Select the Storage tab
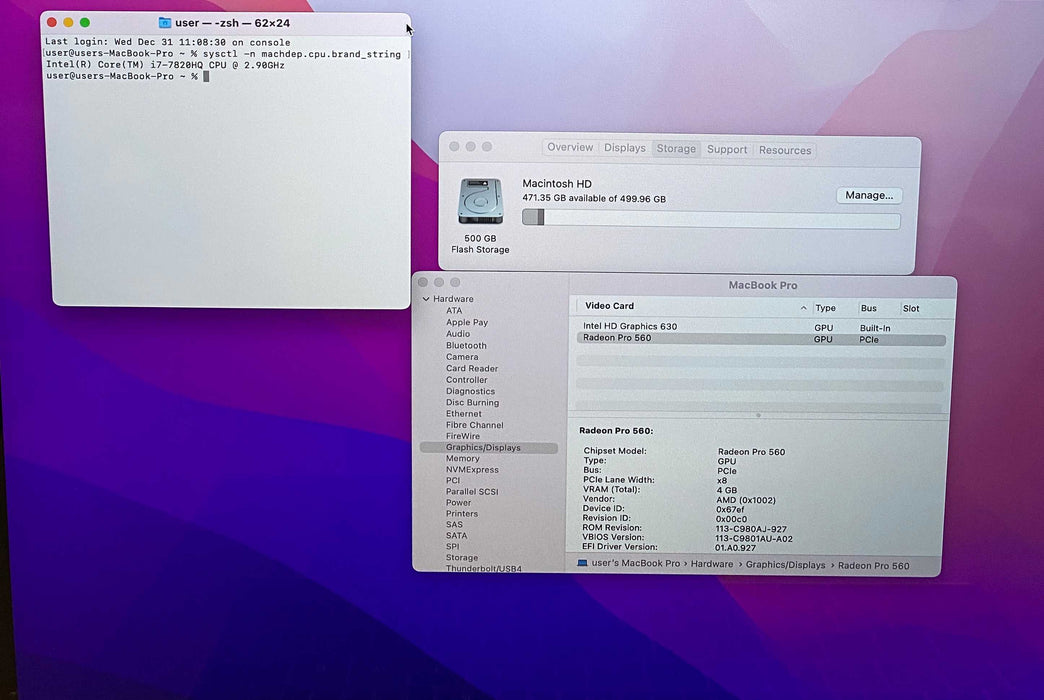 click(676, 149)
